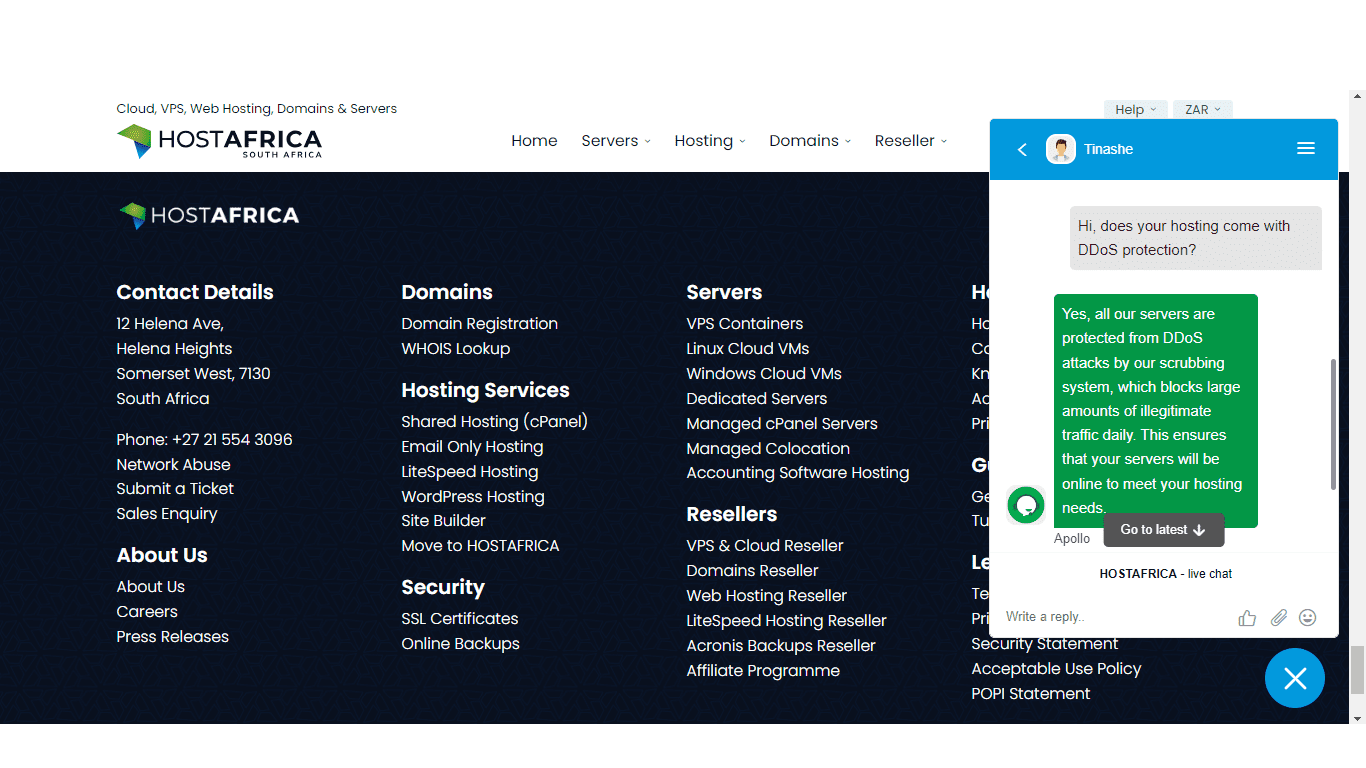Open Domain Registration link

tap(479, 324)
